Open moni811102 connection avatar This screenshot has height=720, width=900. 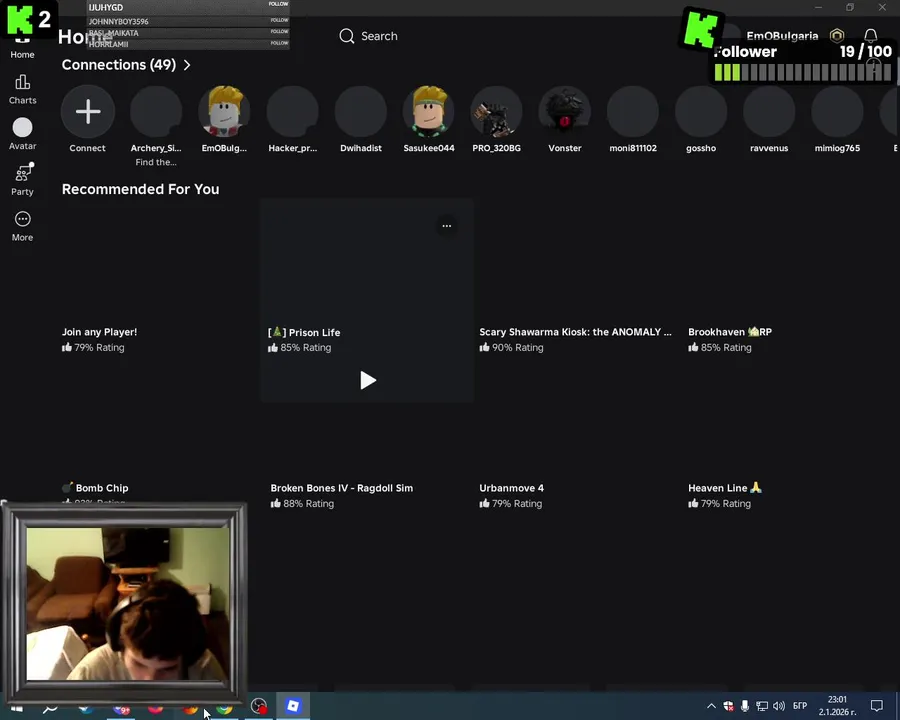[633, 111]
